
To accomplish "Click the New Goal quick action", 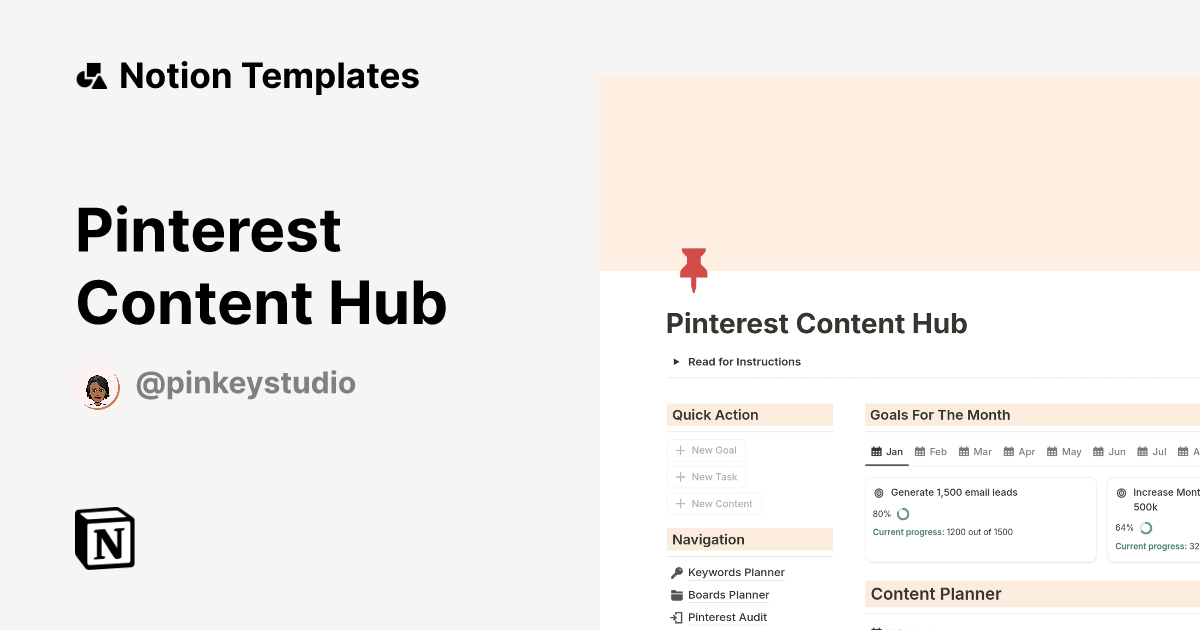I will (706, 450).
